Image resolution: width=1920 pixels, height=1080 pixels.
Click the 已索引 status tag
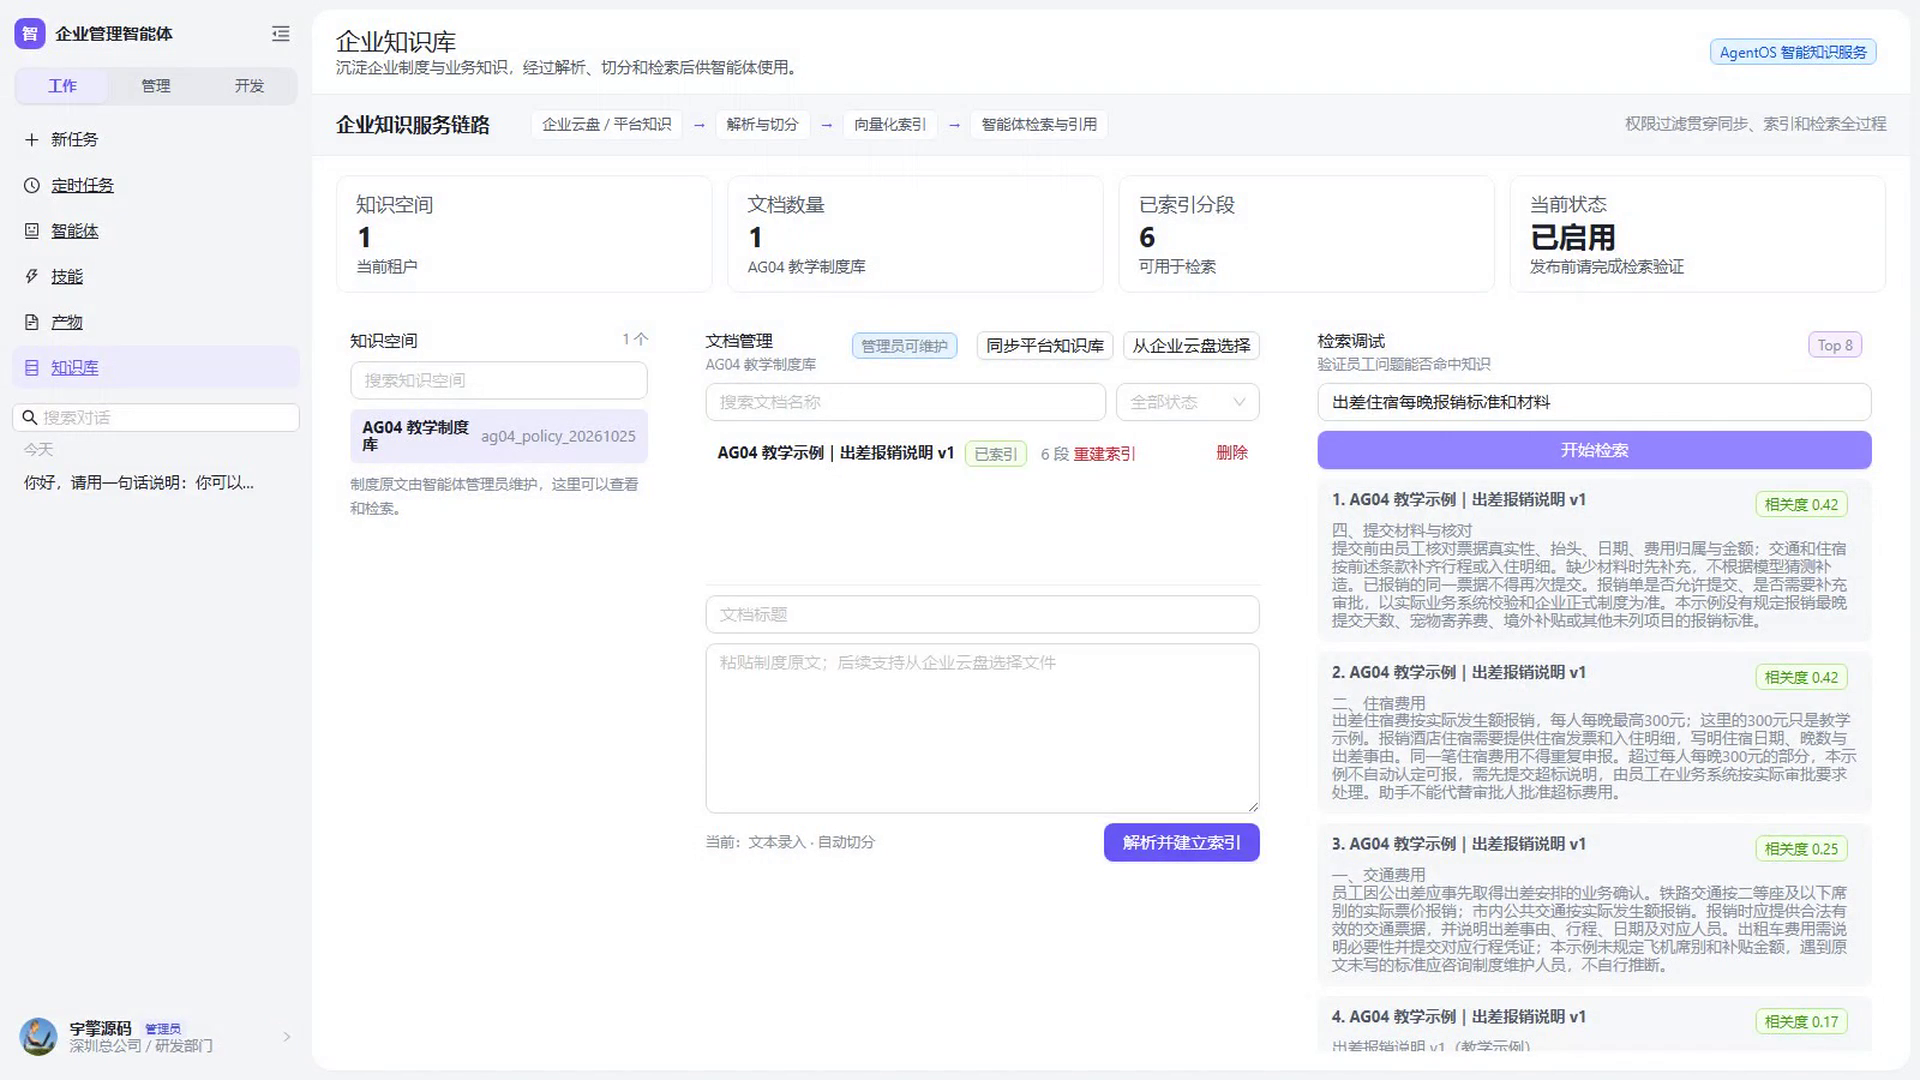(x=995, y=454)
